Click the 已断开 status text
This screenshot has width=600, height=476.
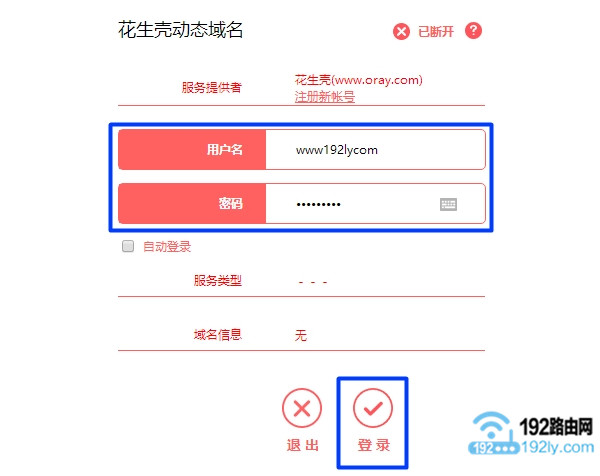click(436, 31)
